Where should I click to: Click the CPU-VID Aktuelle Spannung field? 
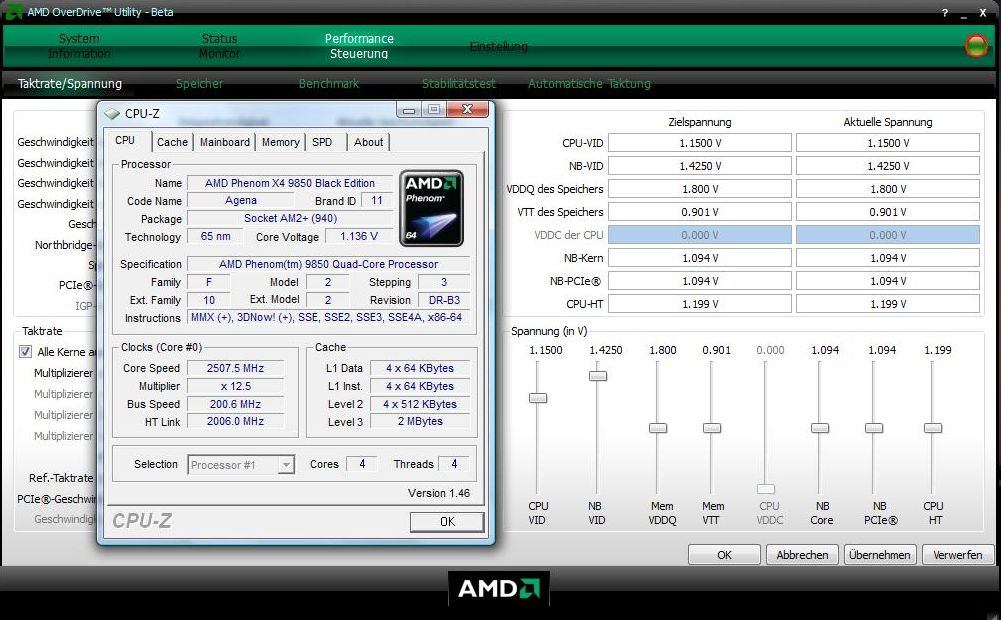888,143
